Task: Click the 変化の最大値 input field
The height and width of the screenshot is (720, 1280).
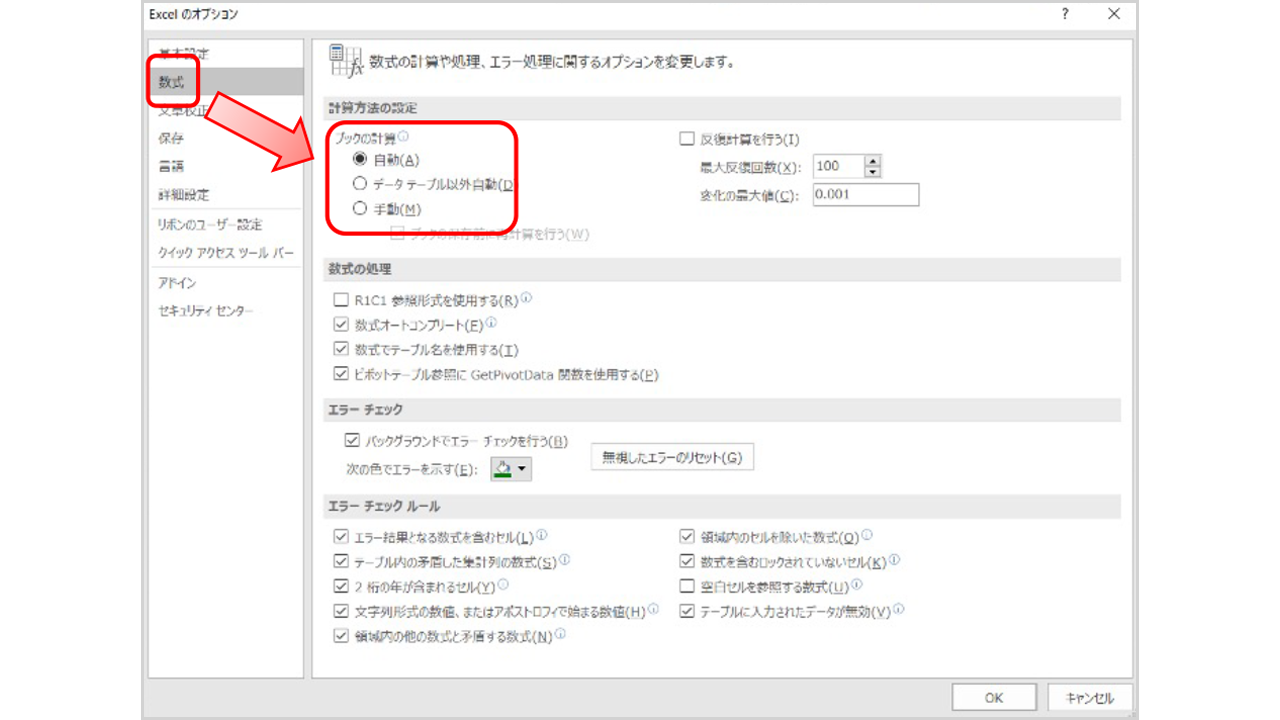Action: [865, 195]
